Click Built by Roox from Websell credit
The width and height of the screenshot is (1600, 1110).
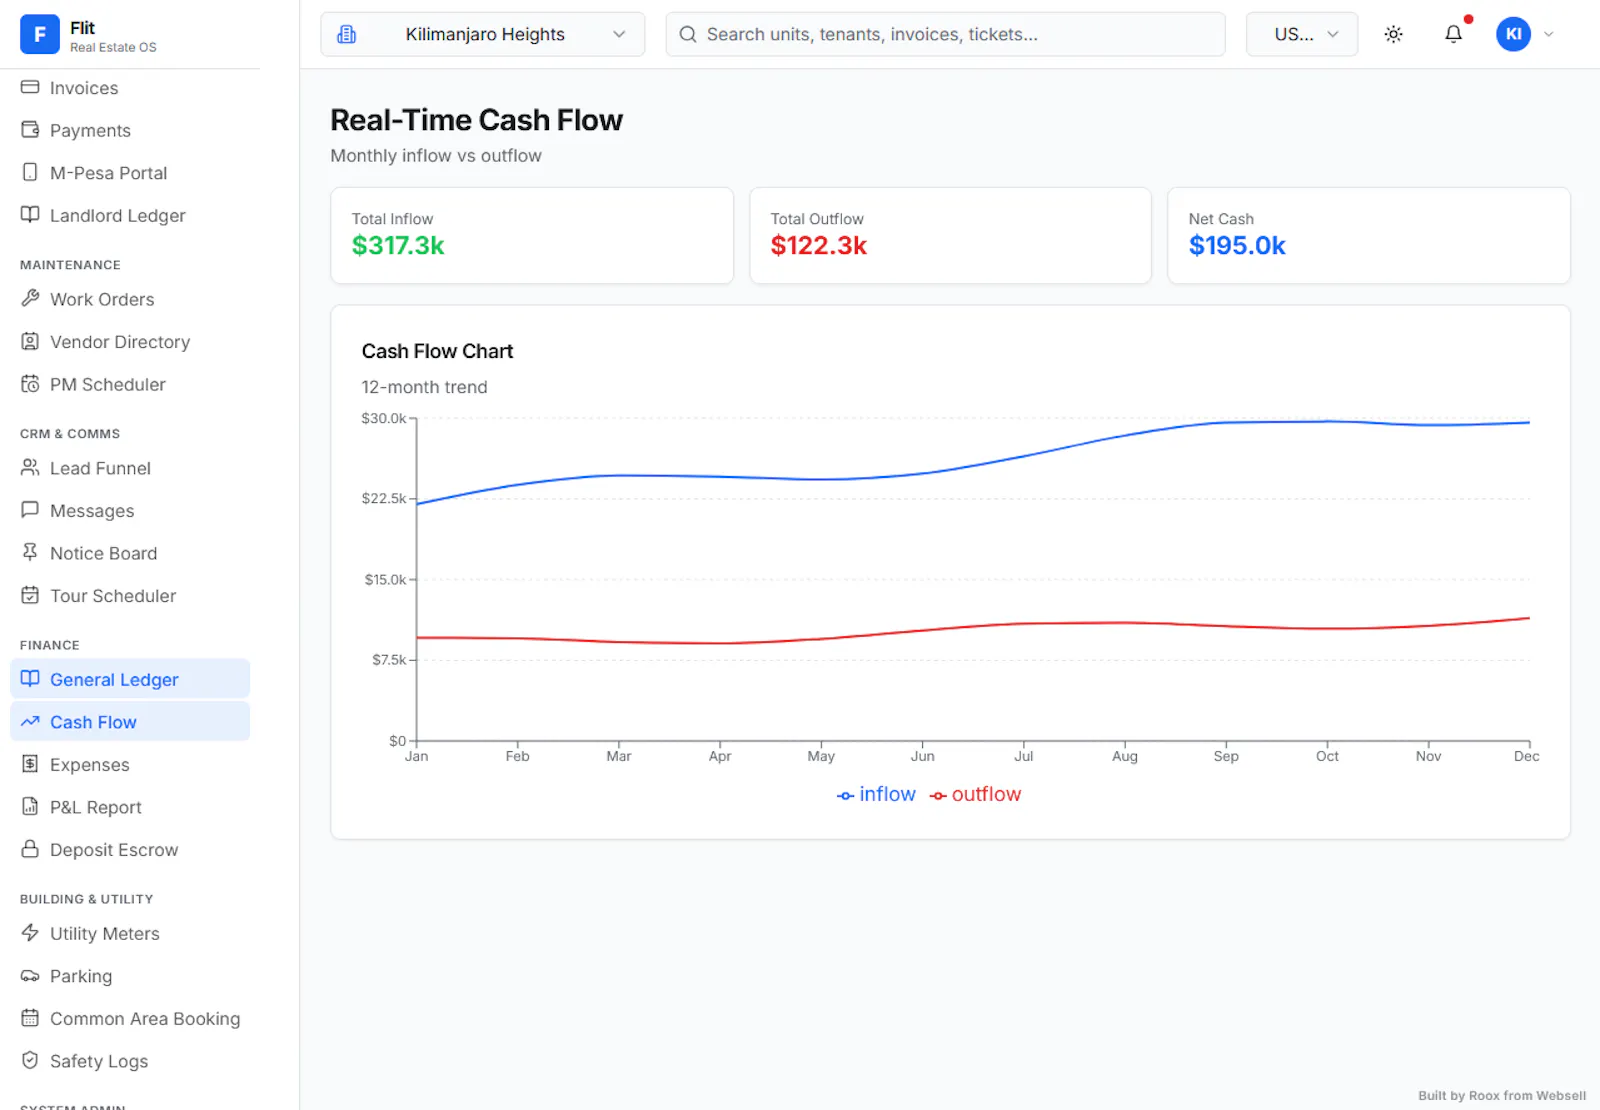tap(1501, 1095)
